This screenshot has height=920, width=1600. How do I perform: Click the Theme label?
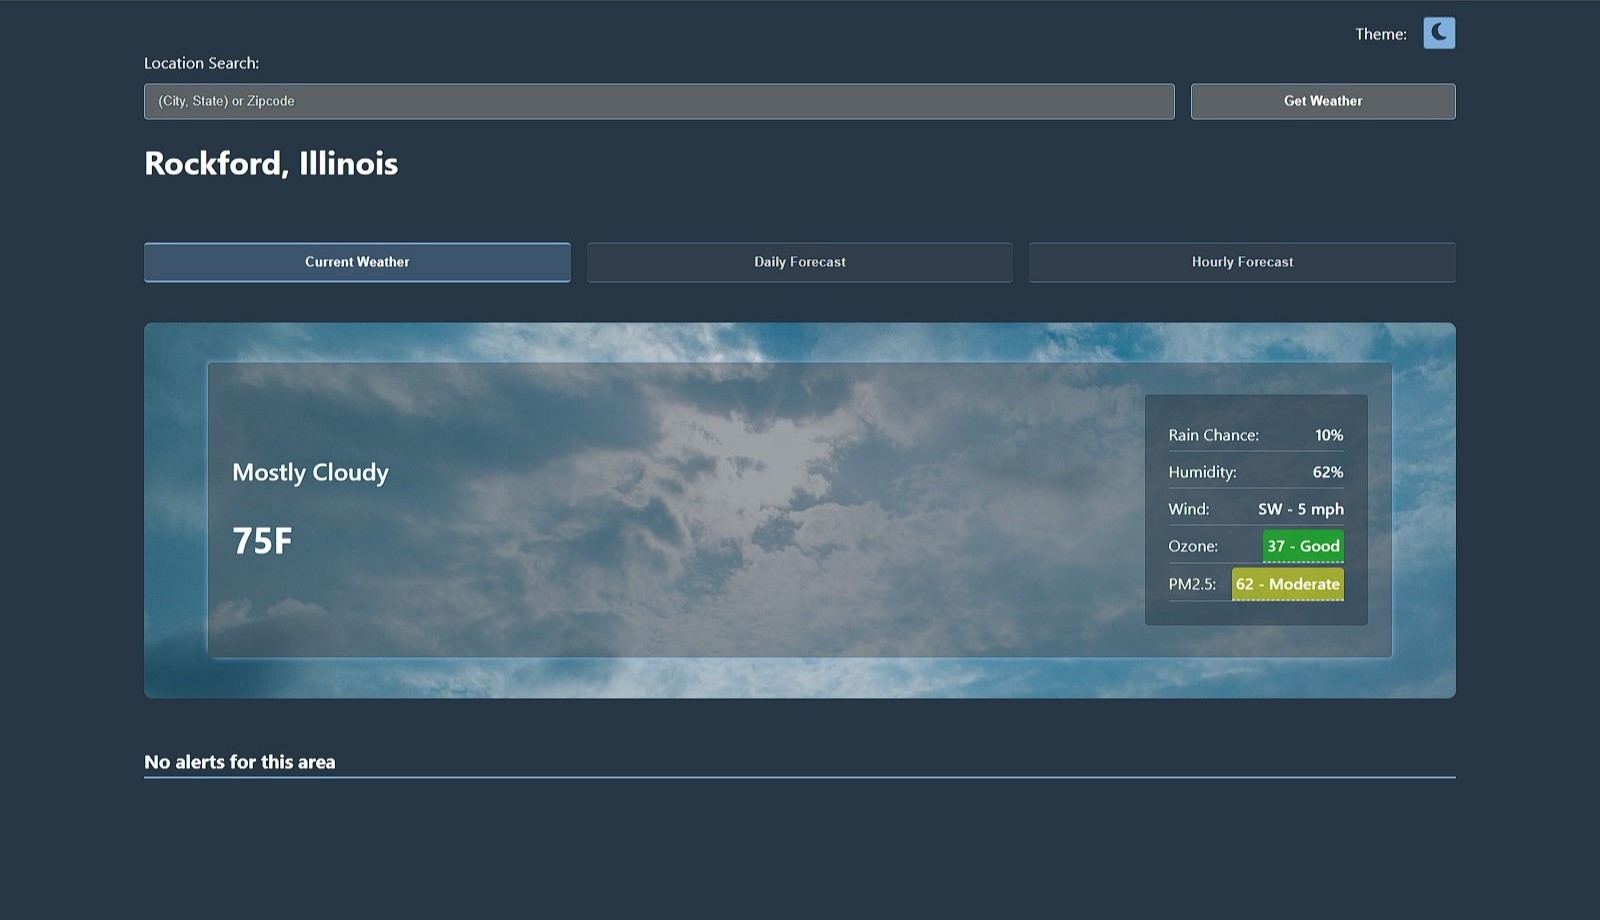tap(1381, 34)
